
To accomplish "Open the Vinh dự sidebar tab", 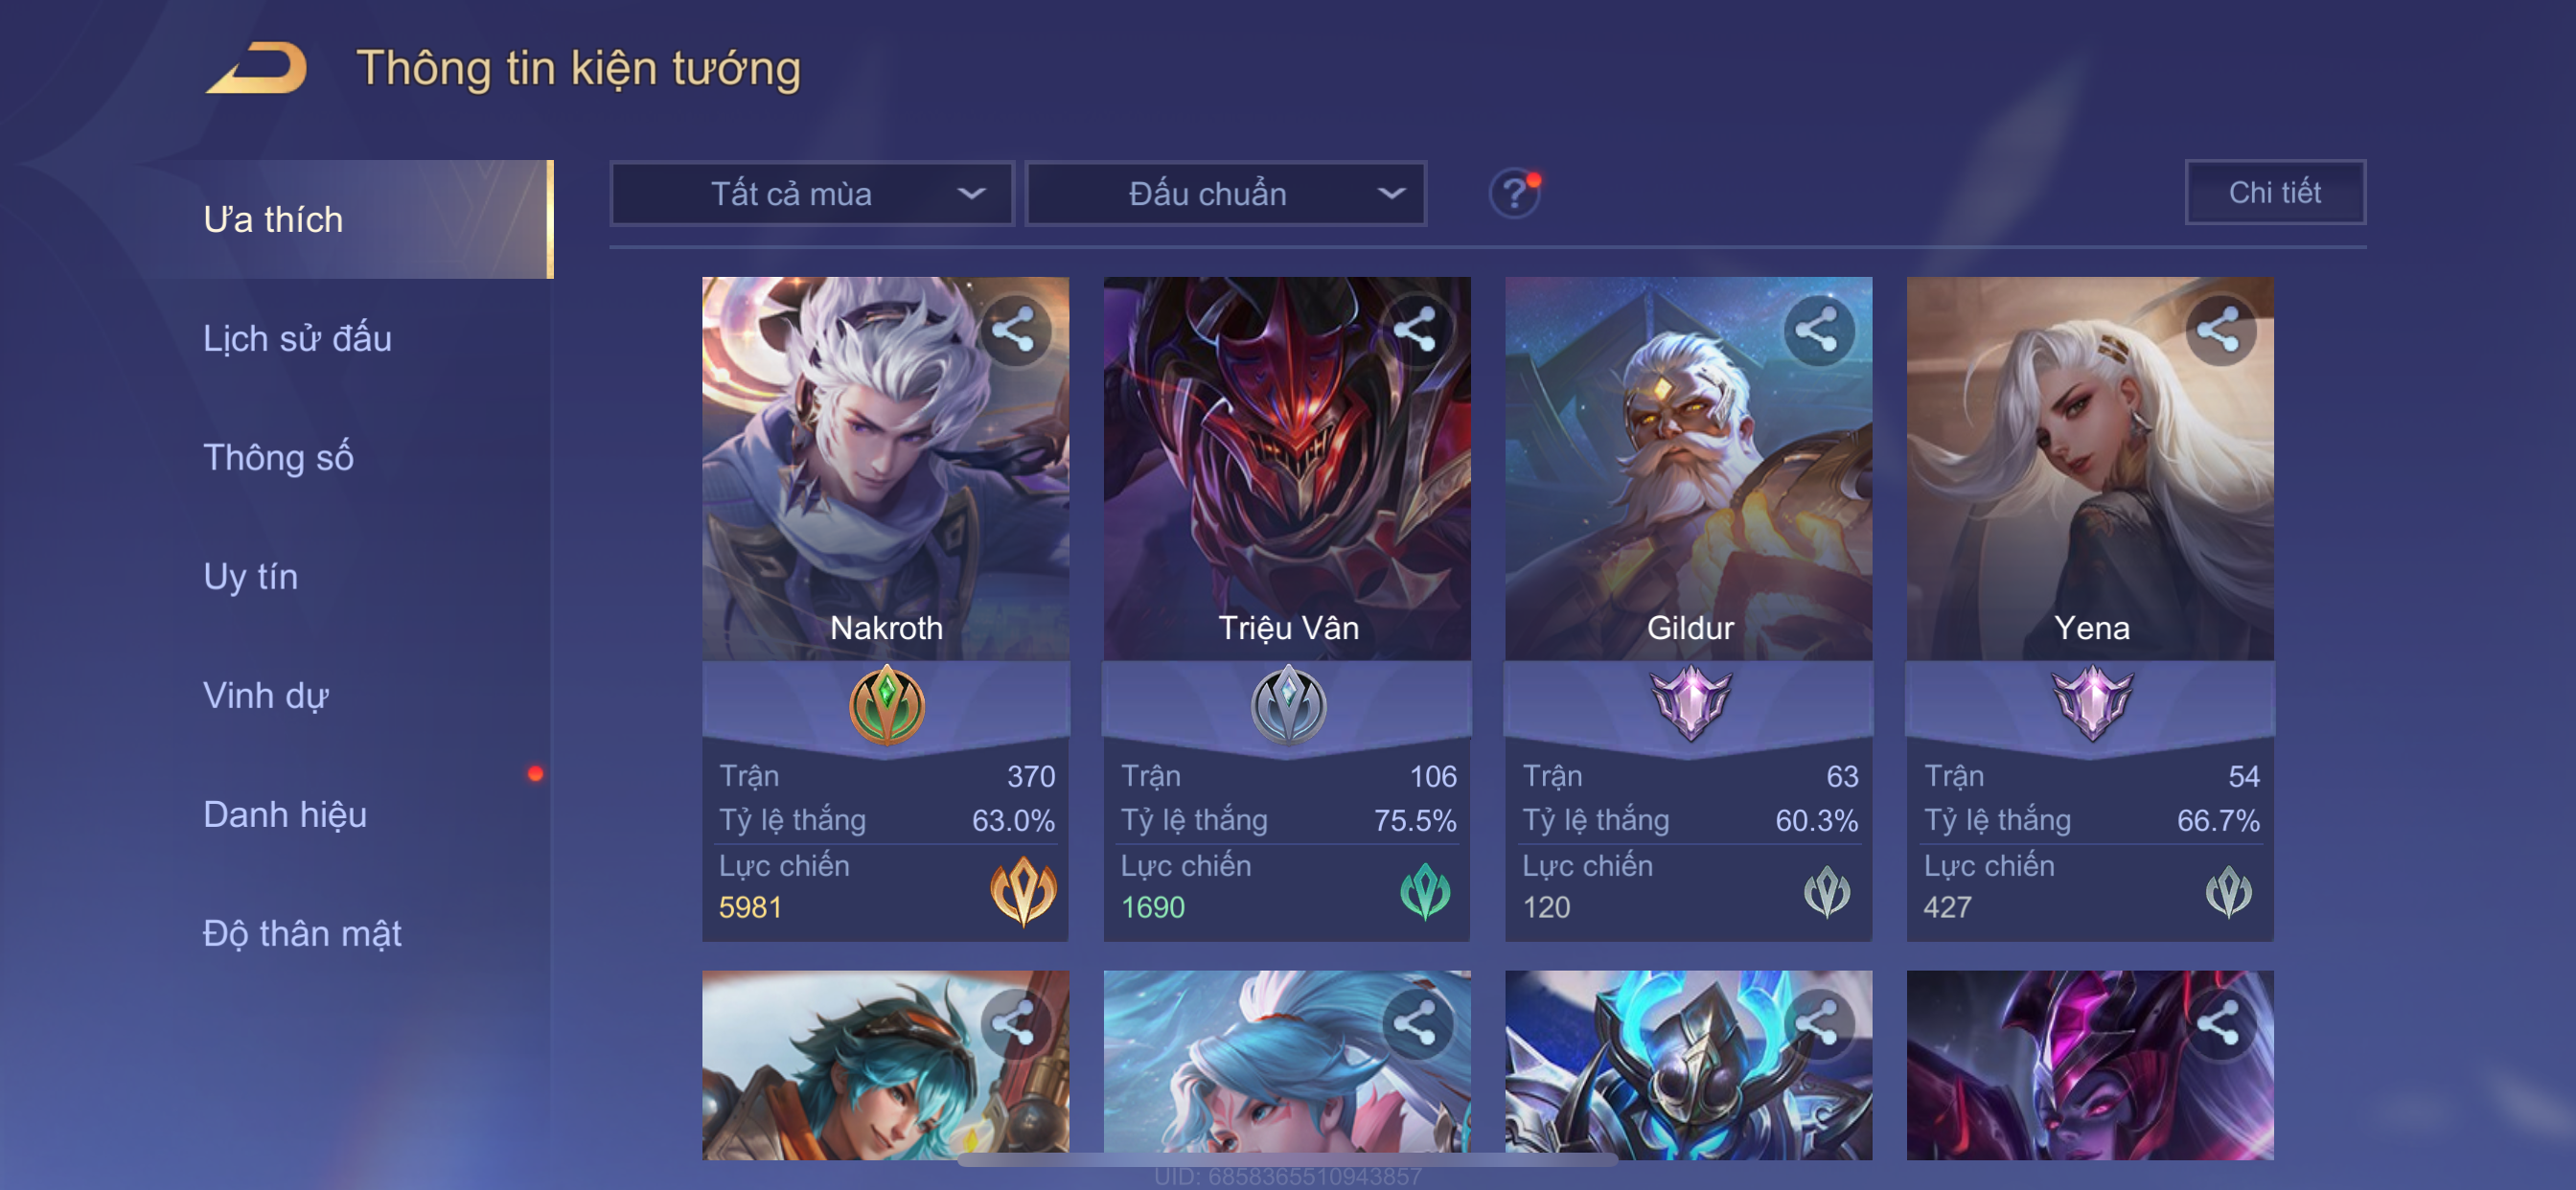I will point(266,695).
